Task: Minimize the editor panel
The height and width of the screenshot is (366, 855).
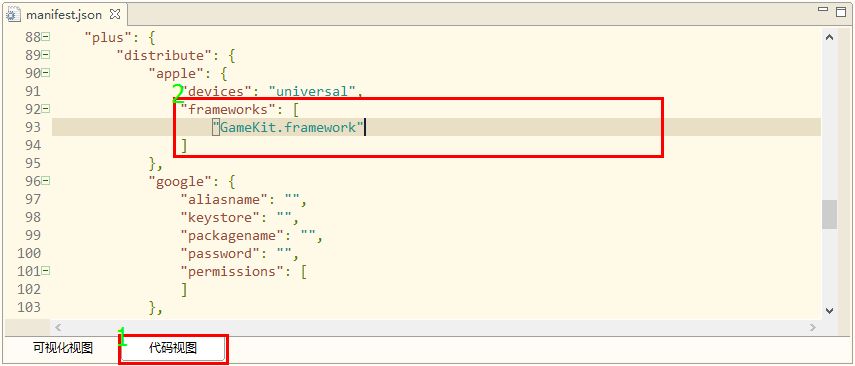Action: [823, 10]
